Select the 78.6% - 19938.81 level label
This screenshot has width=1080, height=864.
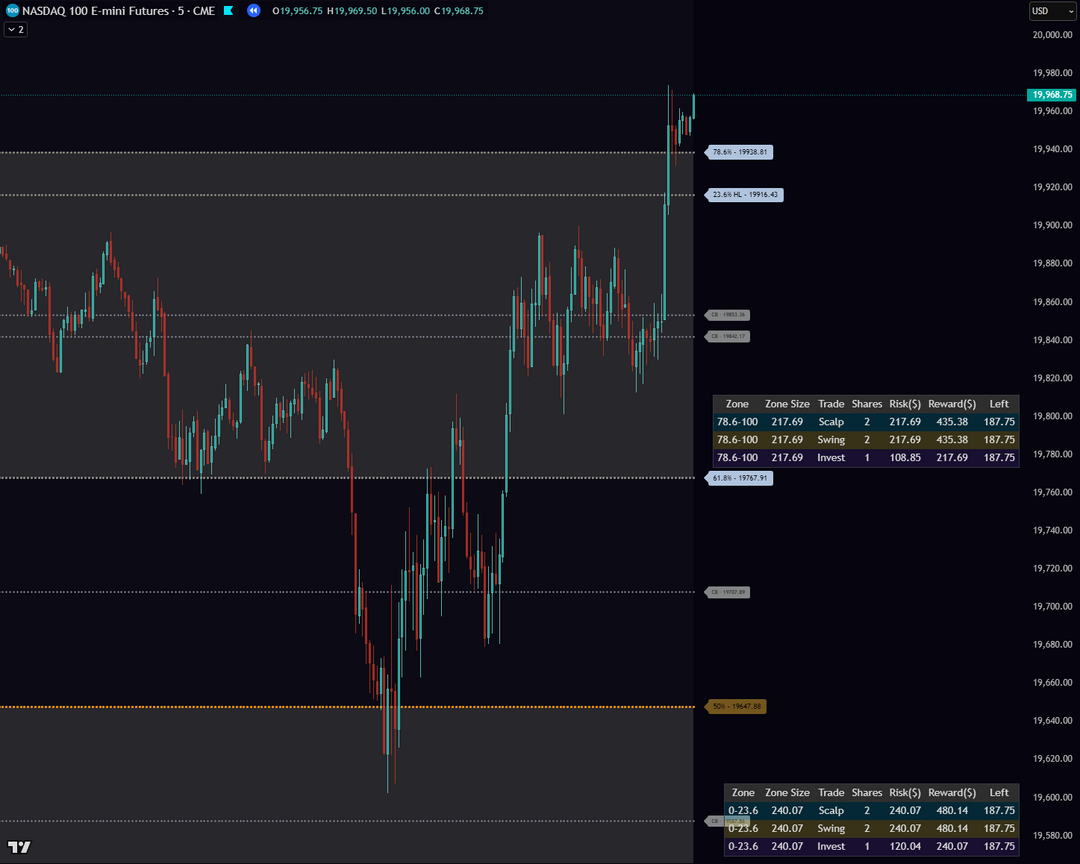pyautogui.click(x=739, y=152)
